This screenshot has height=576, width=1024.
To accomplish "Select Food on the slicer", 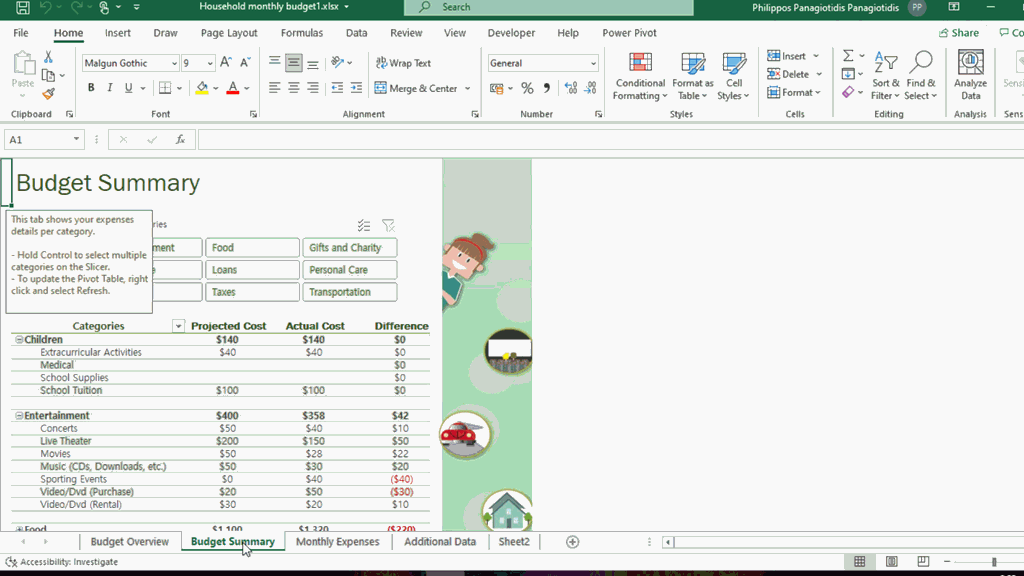I will click(251, 247).
